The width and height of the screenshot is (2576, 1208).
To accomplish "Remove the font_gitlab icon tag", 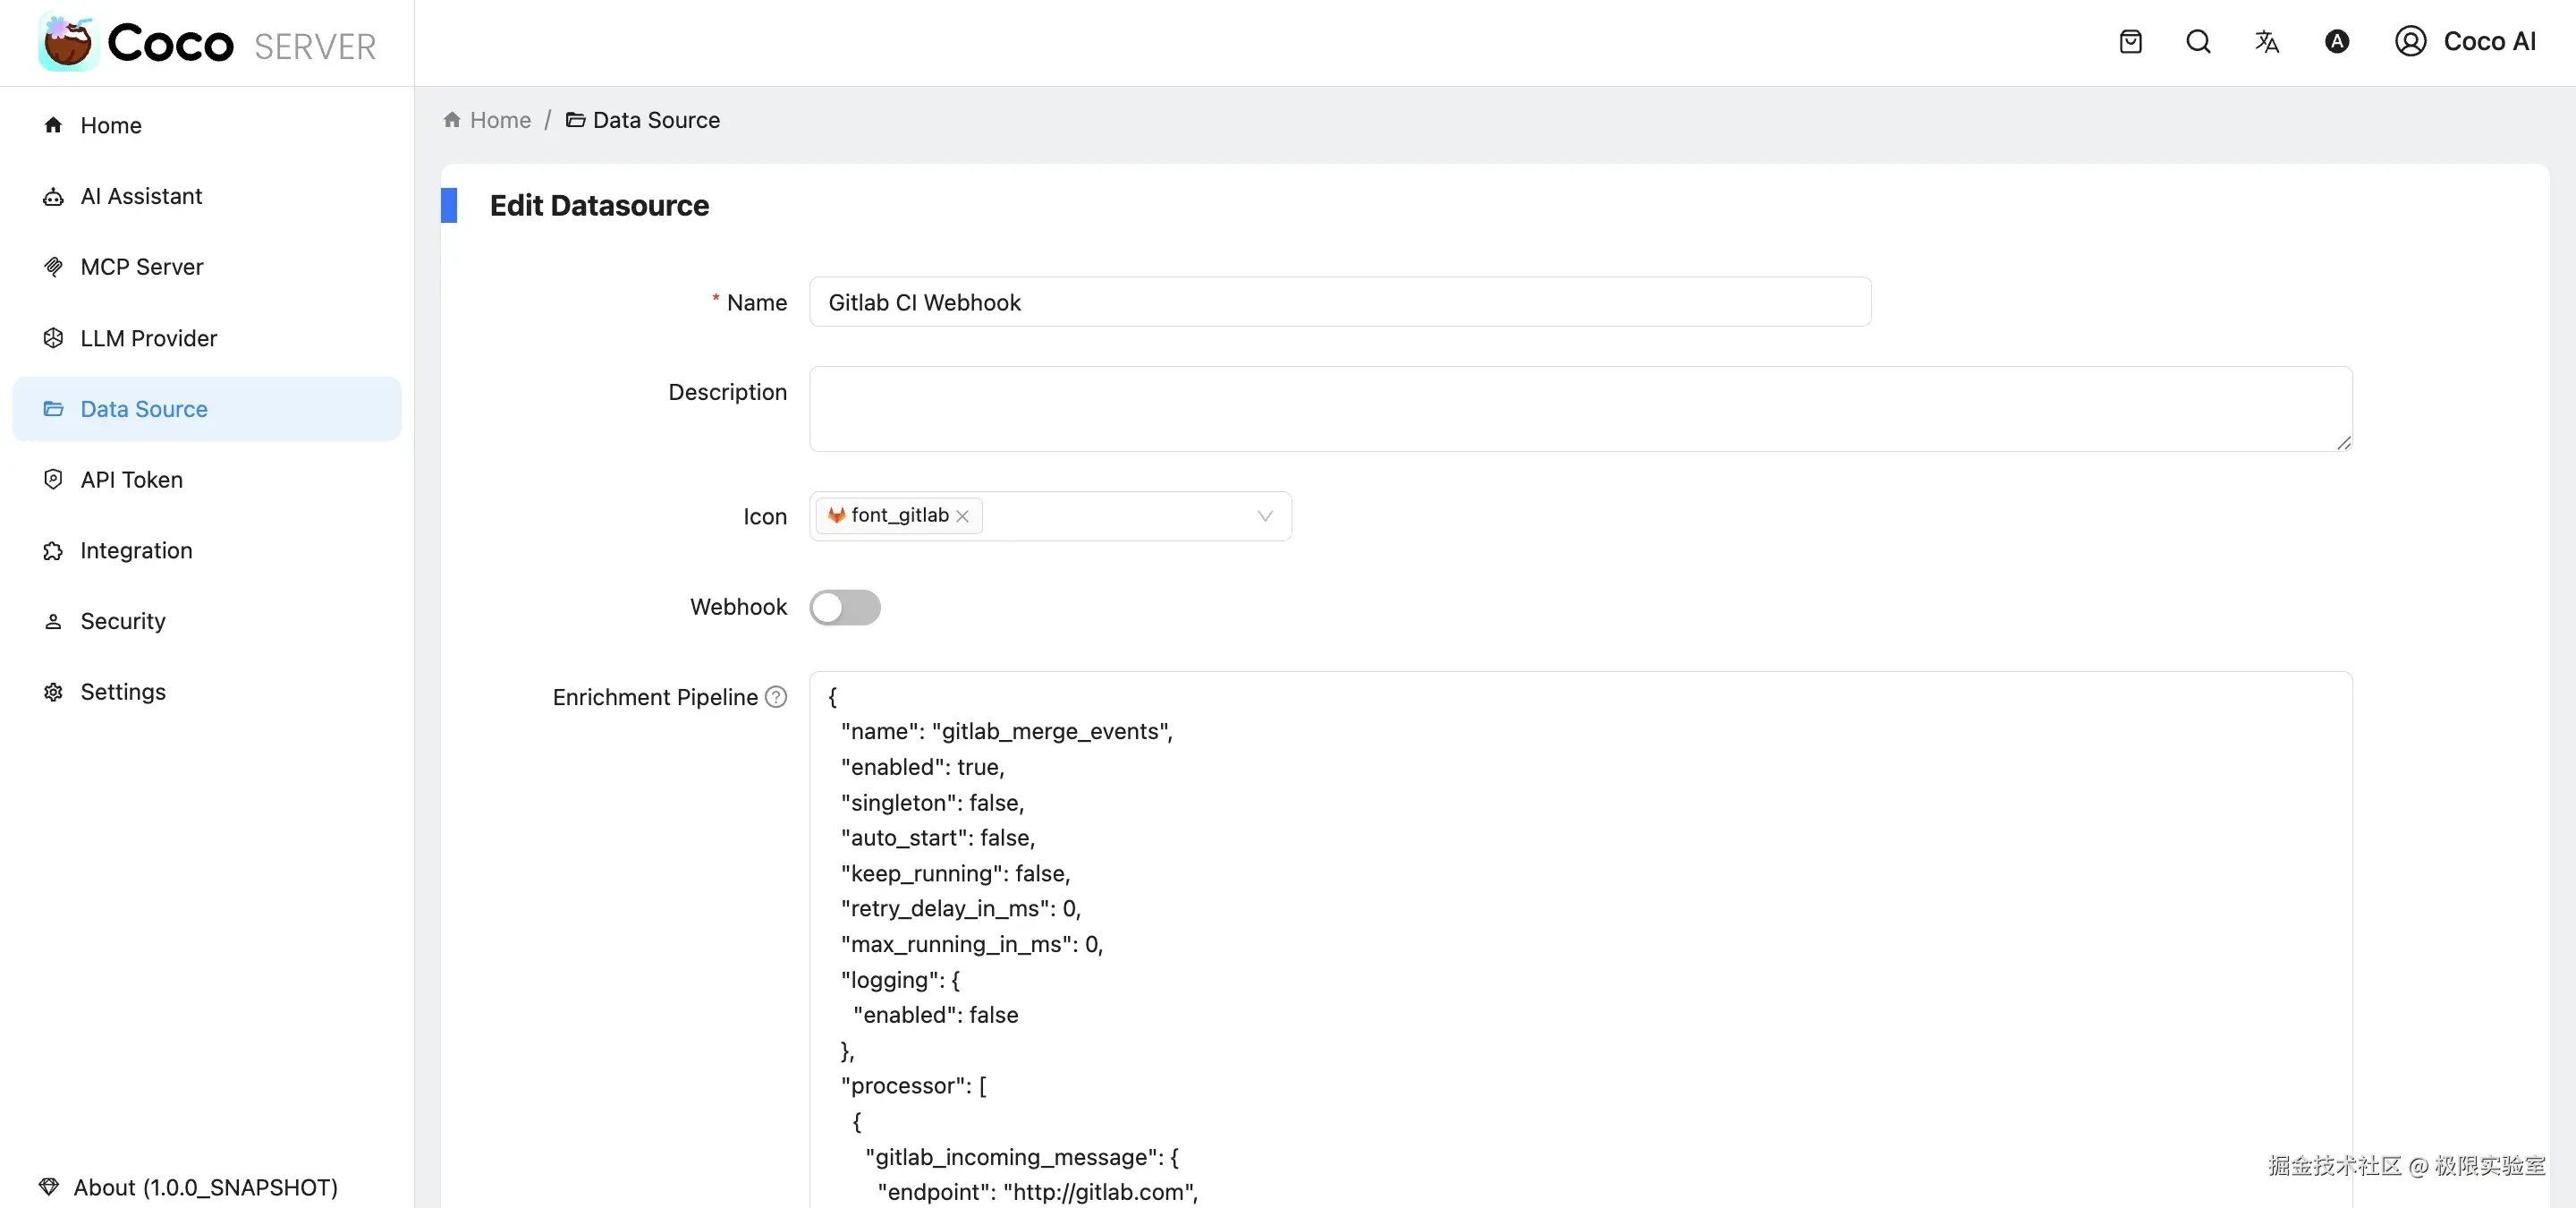I will pyautogui.click(x=962, y=516).
